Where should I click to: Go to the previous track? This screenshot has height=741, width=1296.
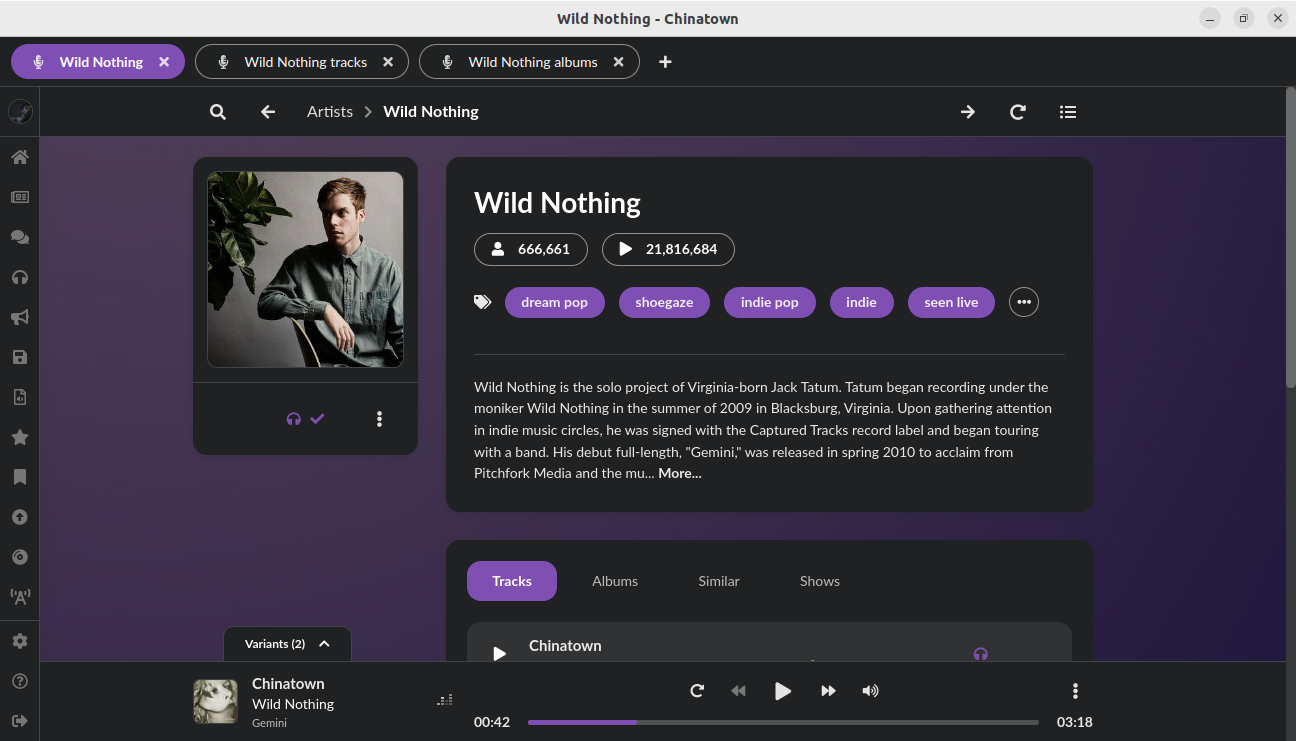738,691
